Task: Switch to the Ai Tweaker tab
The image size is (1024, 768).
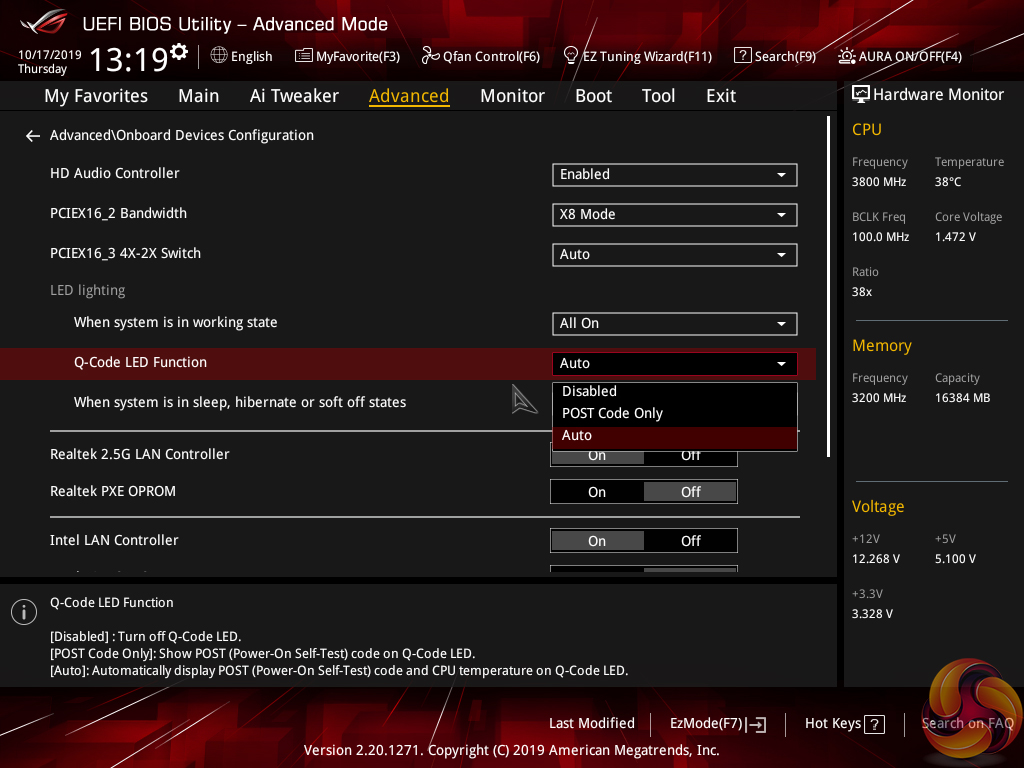Action: (294, 96)
